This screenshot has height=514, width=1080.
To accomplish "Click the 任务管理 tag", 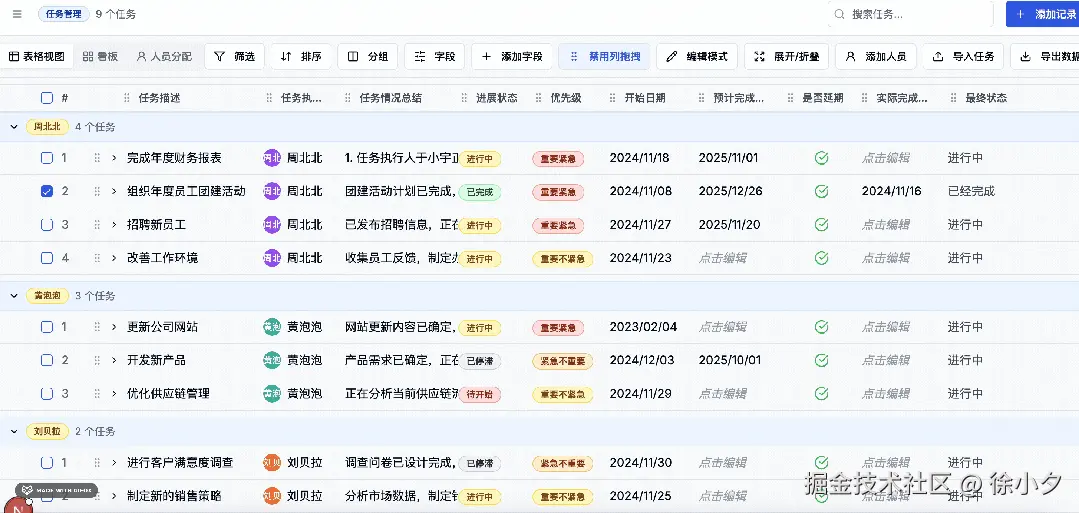I will point(64,14).
